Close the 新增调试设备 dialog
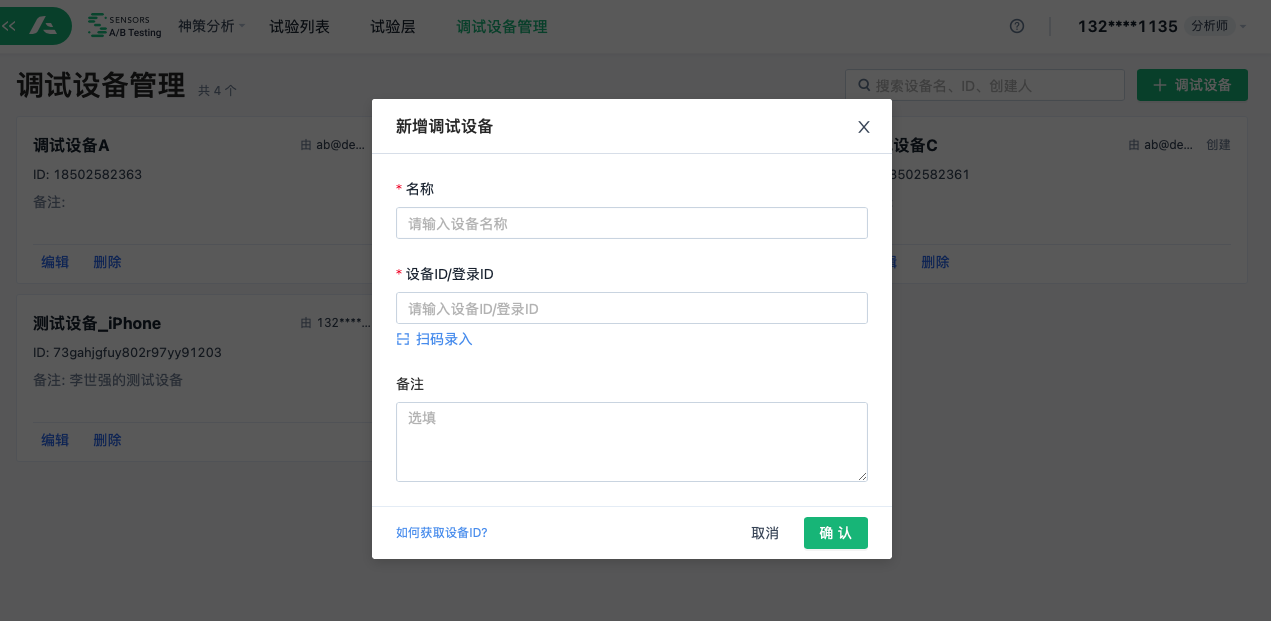Image resolution: width=1271 pixels, height=621 pixels. pyautogui.click(x=864, y=127)
